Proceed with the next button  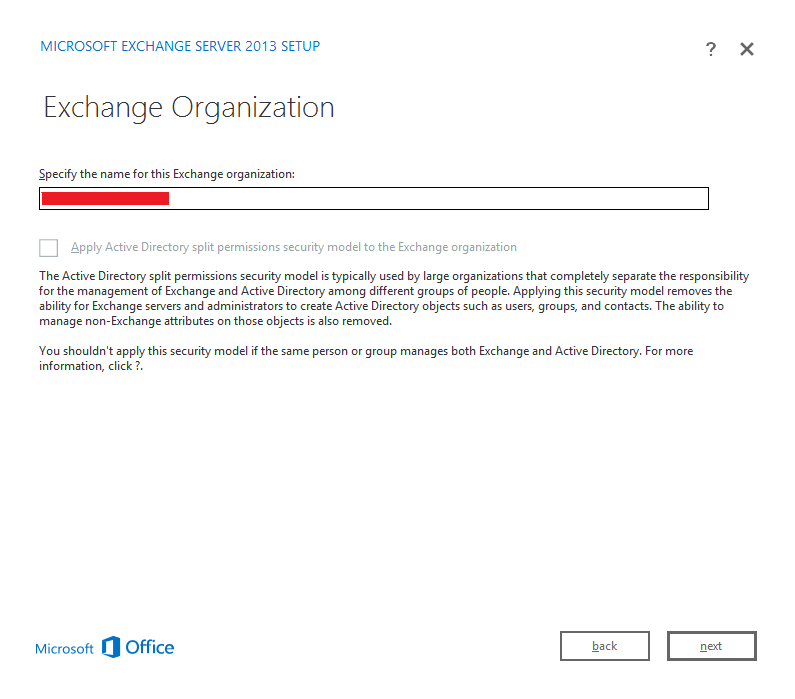click(x=711, y=646)
